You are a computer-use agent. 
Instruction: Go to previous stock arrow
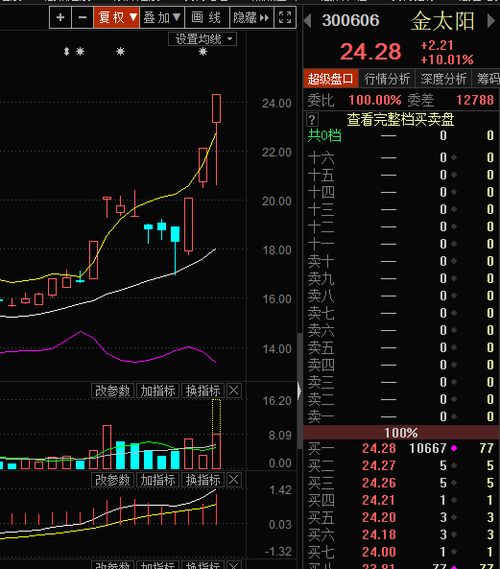coord(308,21)
